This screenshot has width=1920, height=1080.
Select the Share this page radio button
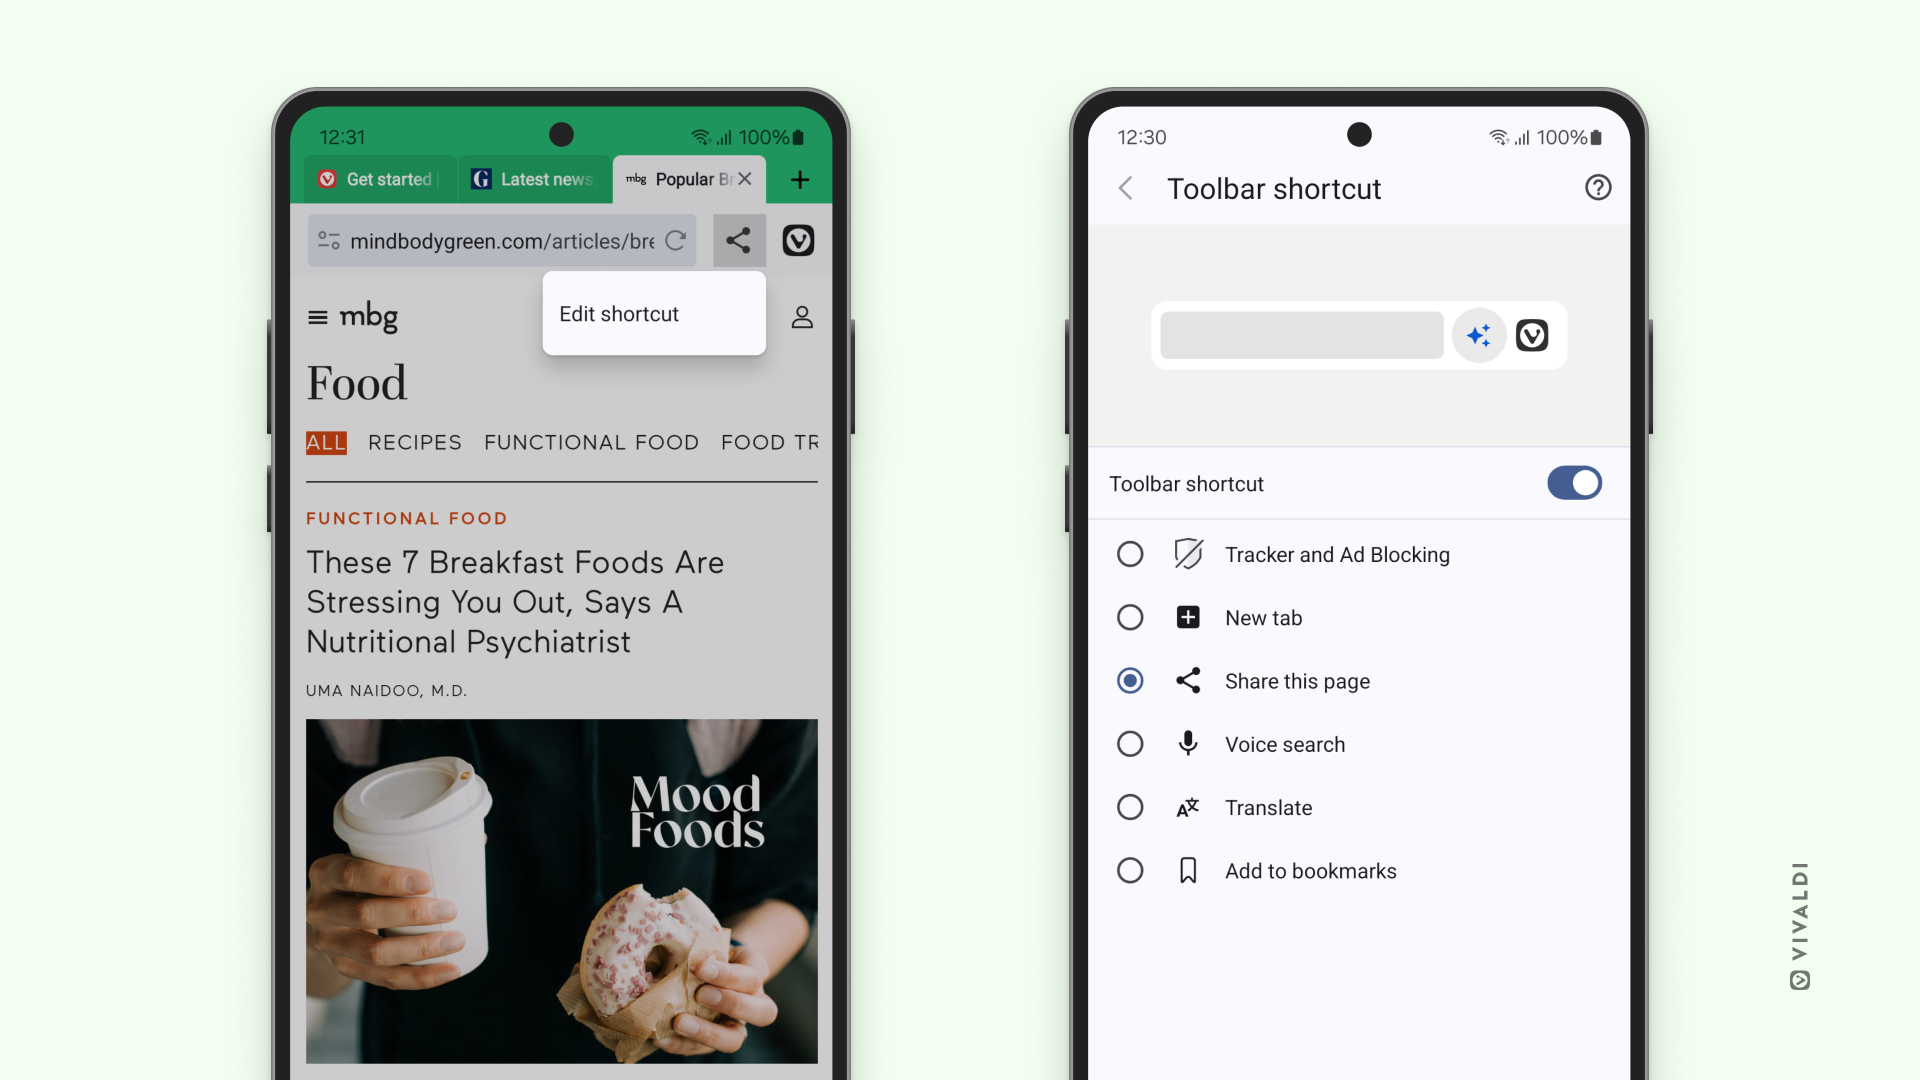(1129, 680)
